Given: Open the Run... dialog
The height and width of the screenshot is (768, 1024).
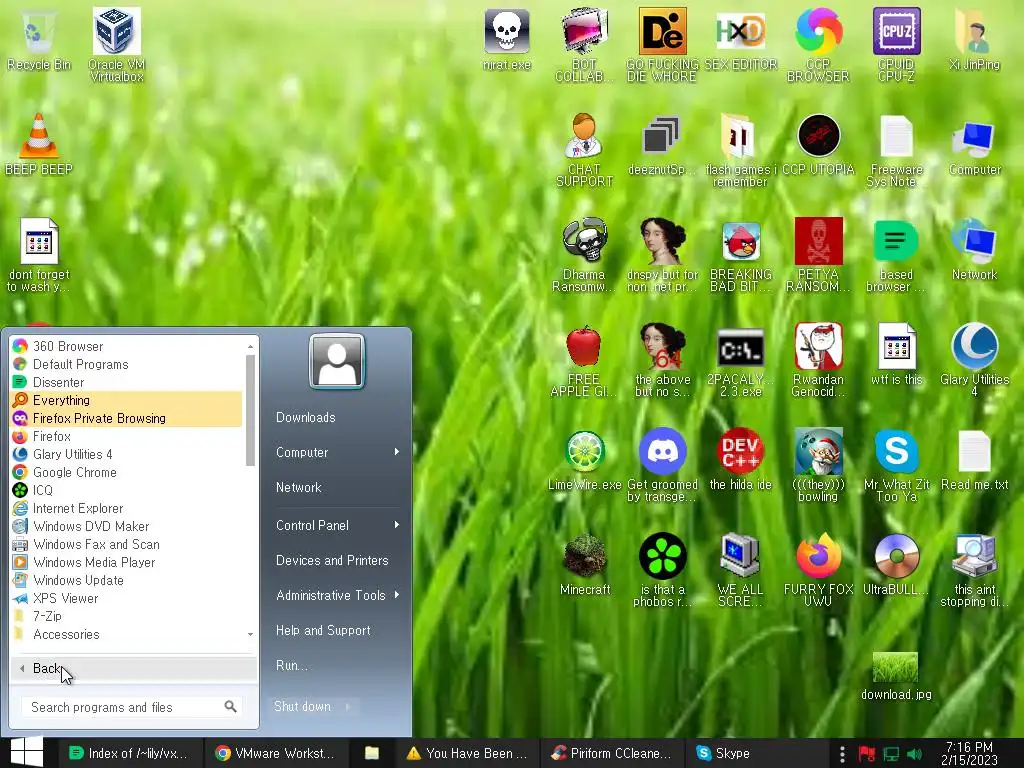Looking at the screenshot, I should [291, 665].
